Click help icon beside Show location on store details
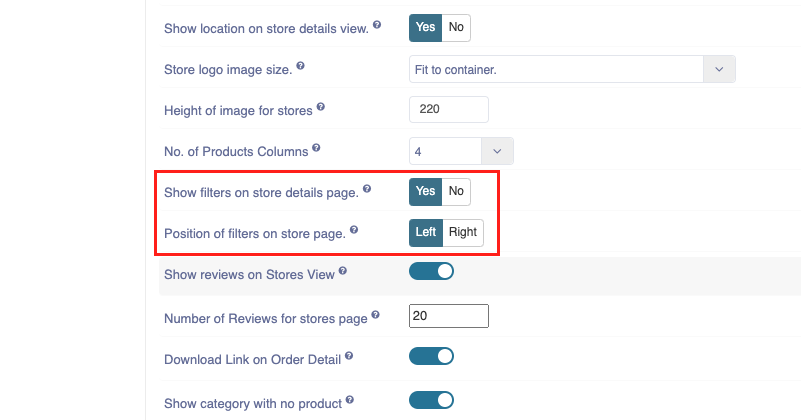801x420 pixels. point(377,25)
